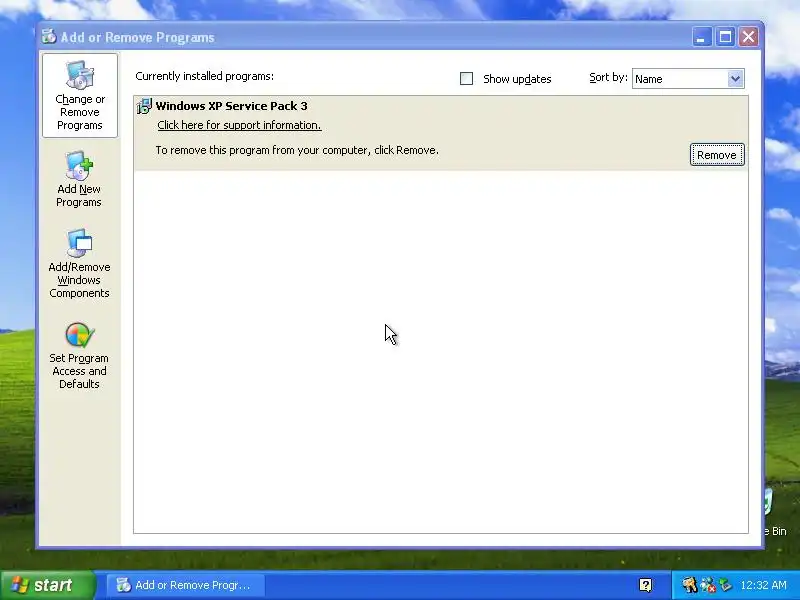The image size is (800, 600).
Task: Click the Currently installed programs label
Action: pos(205,76)
